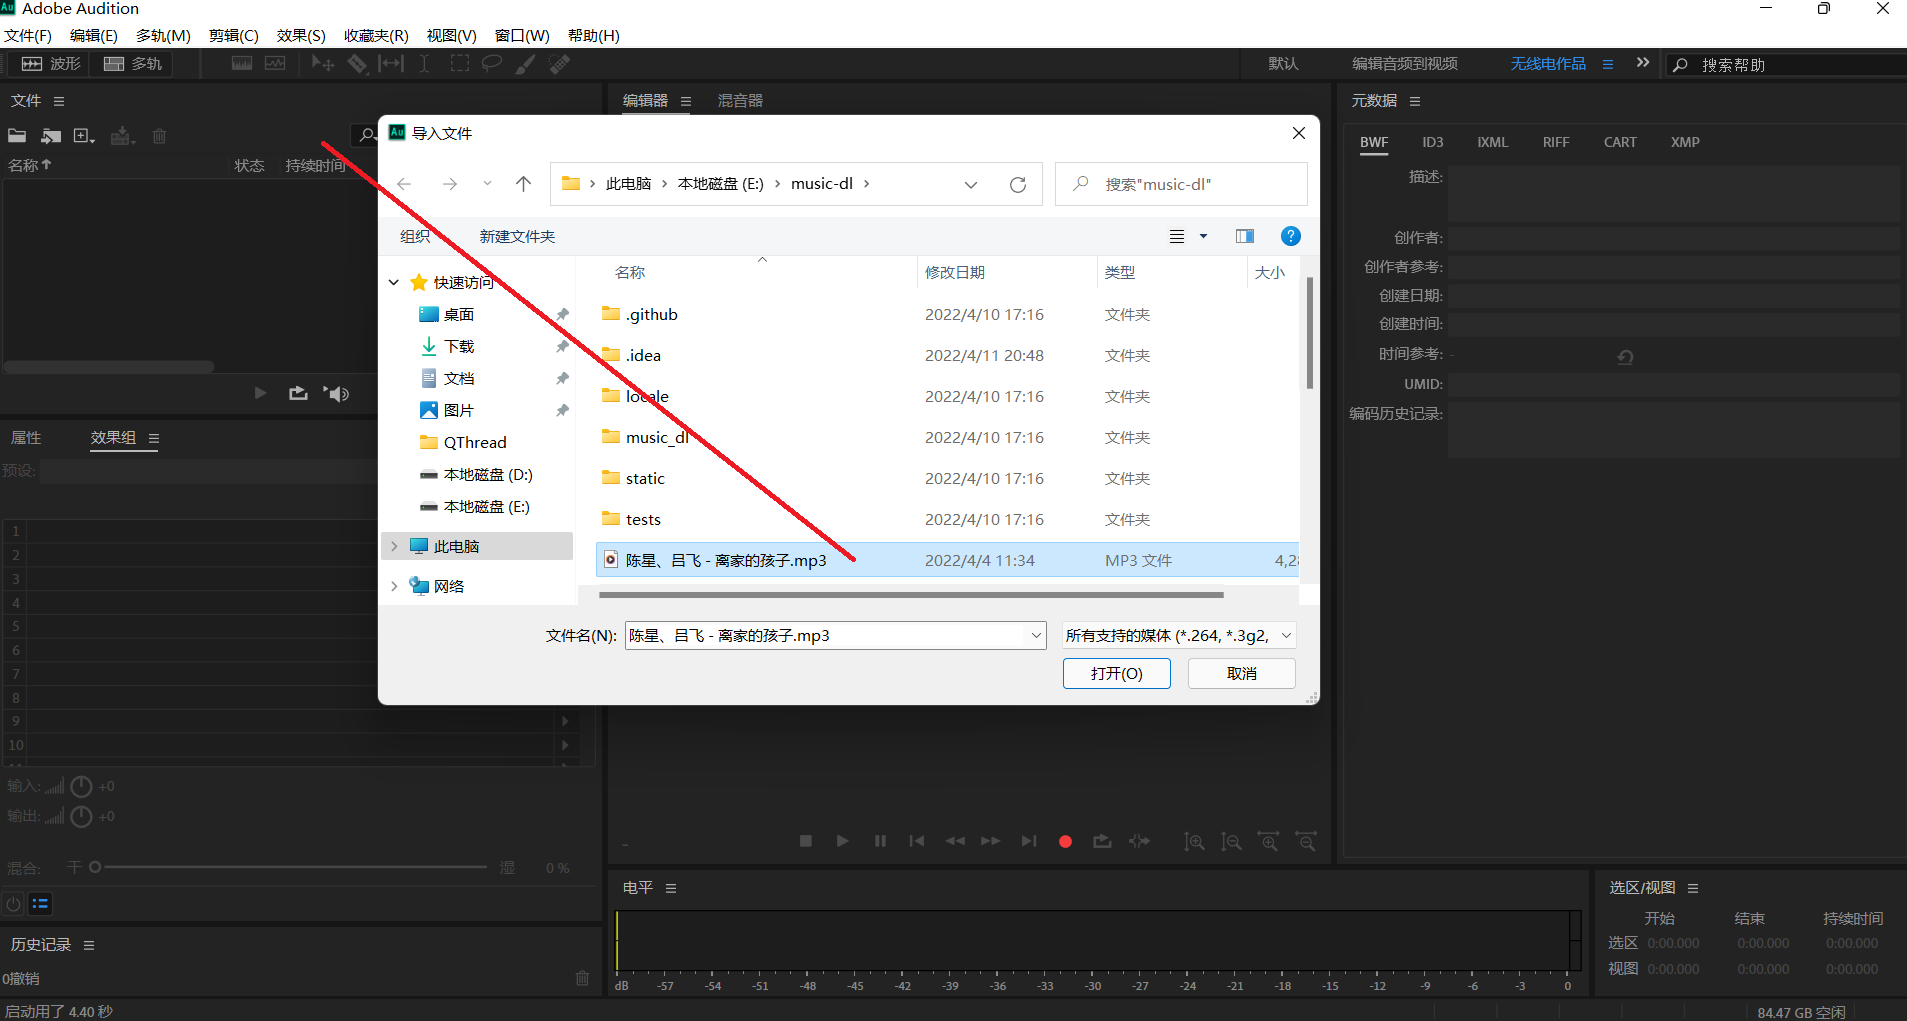
Task: Switch to Multitrack (多轨) view
Action: [133, 64]
